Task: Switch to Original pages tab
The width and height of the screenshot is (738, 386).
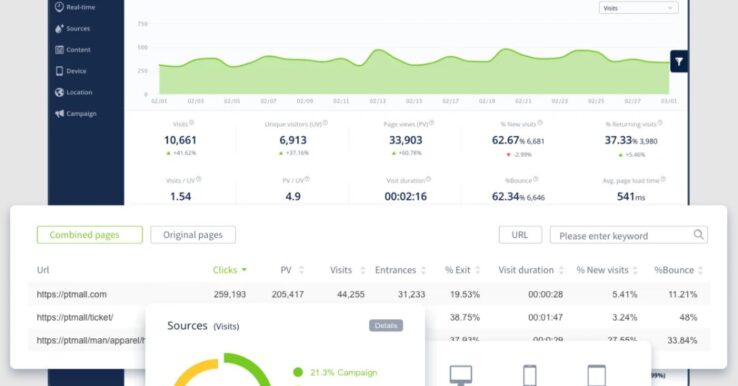Action: point(193,235)
